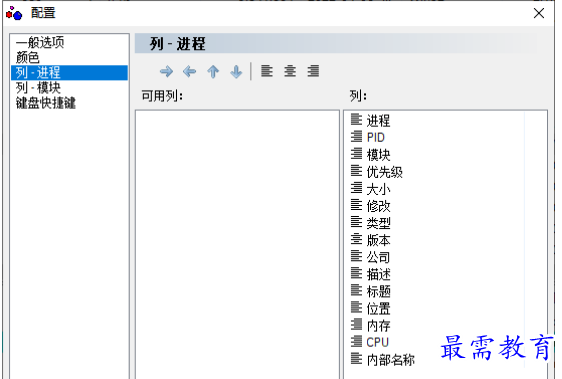562x379 pixels.
Task: Click the alignment icon beside 公司
Action: (356, 256)
